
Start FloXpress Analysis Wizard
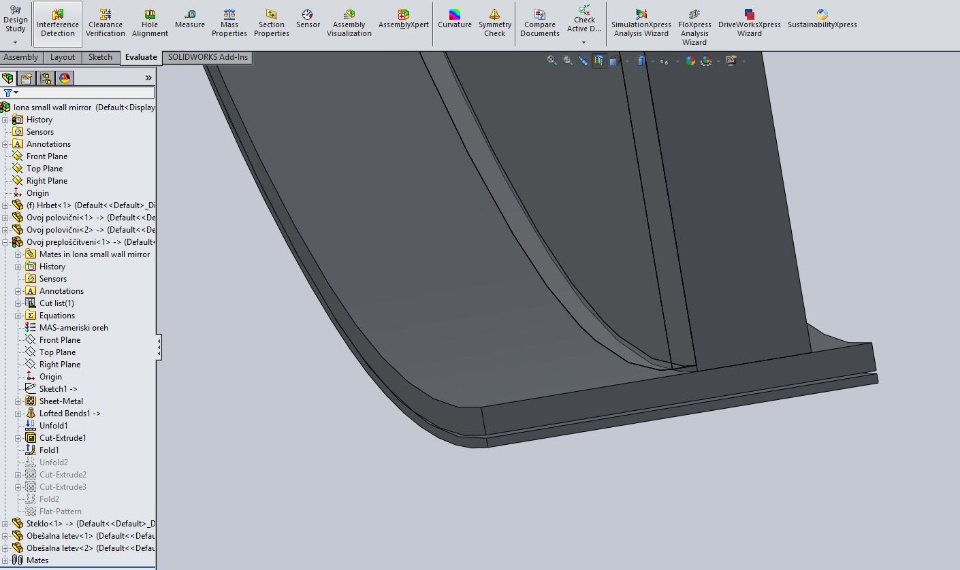[x=694, y=27]
